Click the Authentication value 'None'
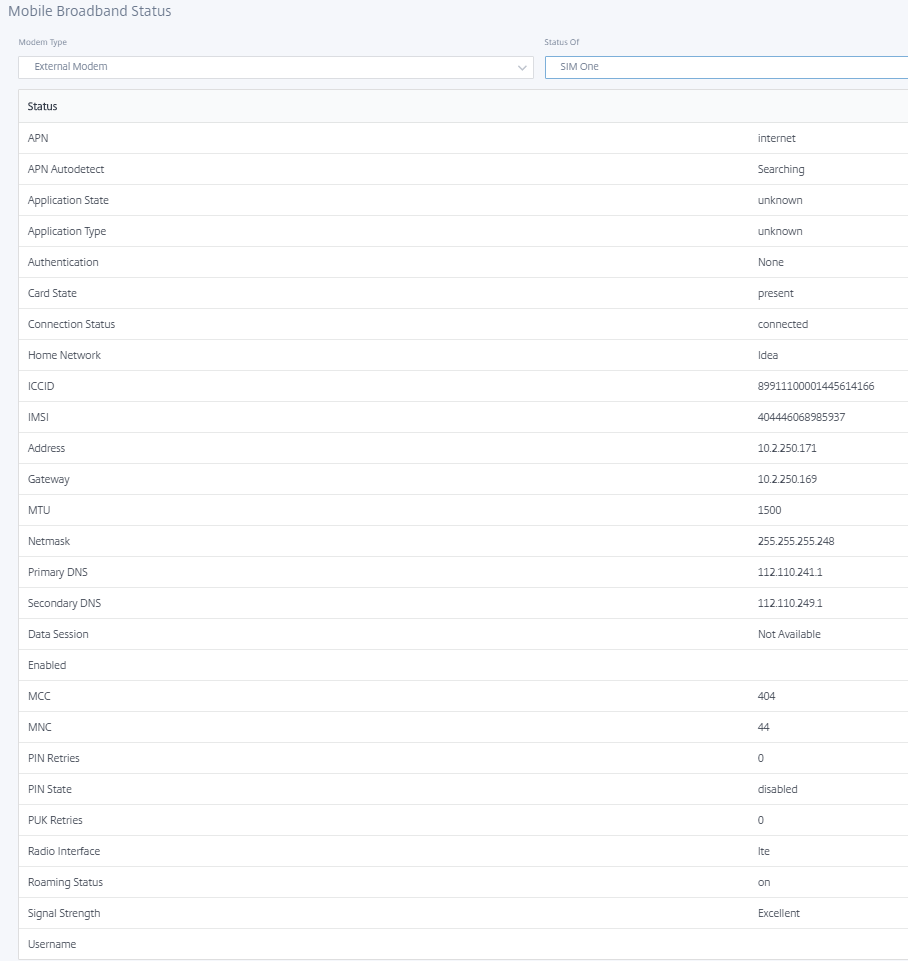The width and height of the screenshot is (908, 961). pos(770,262)
